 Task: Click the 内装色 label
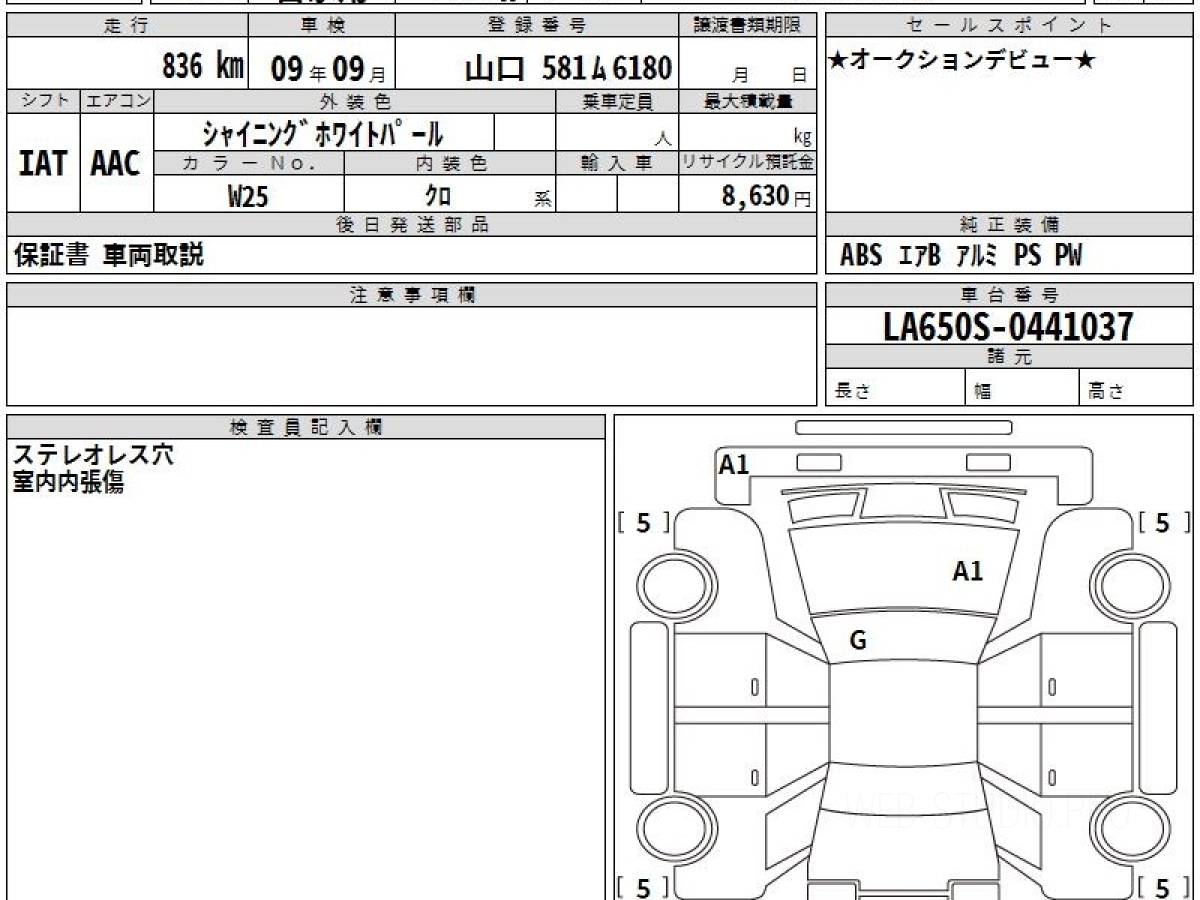[451, 163]
